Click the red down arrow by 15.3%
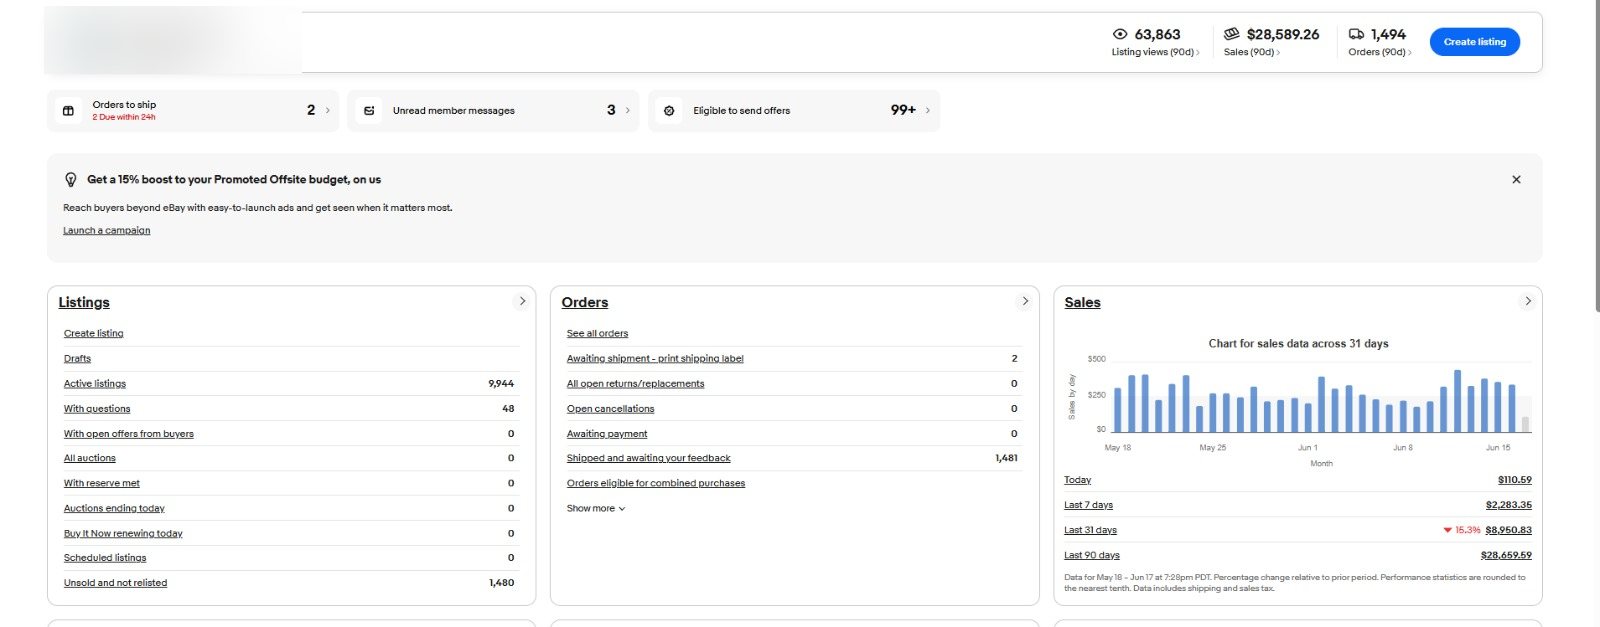1600x627 pixels. click(x=1447, y=530)
